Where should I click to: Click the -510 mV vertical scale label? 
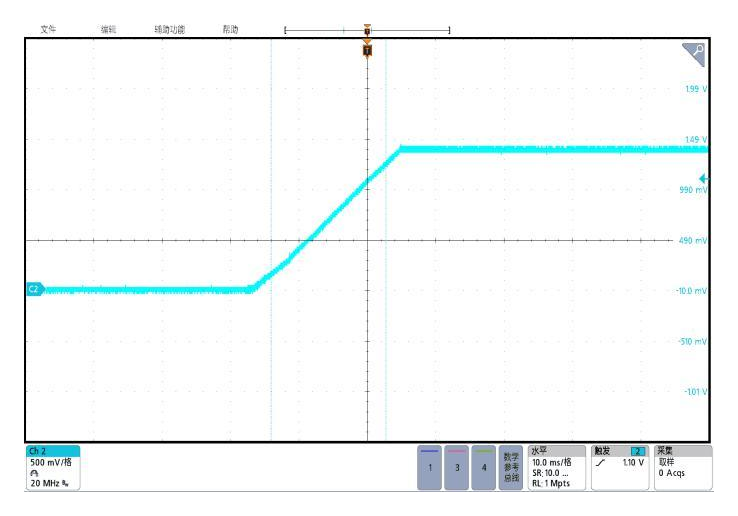point(693,341)
